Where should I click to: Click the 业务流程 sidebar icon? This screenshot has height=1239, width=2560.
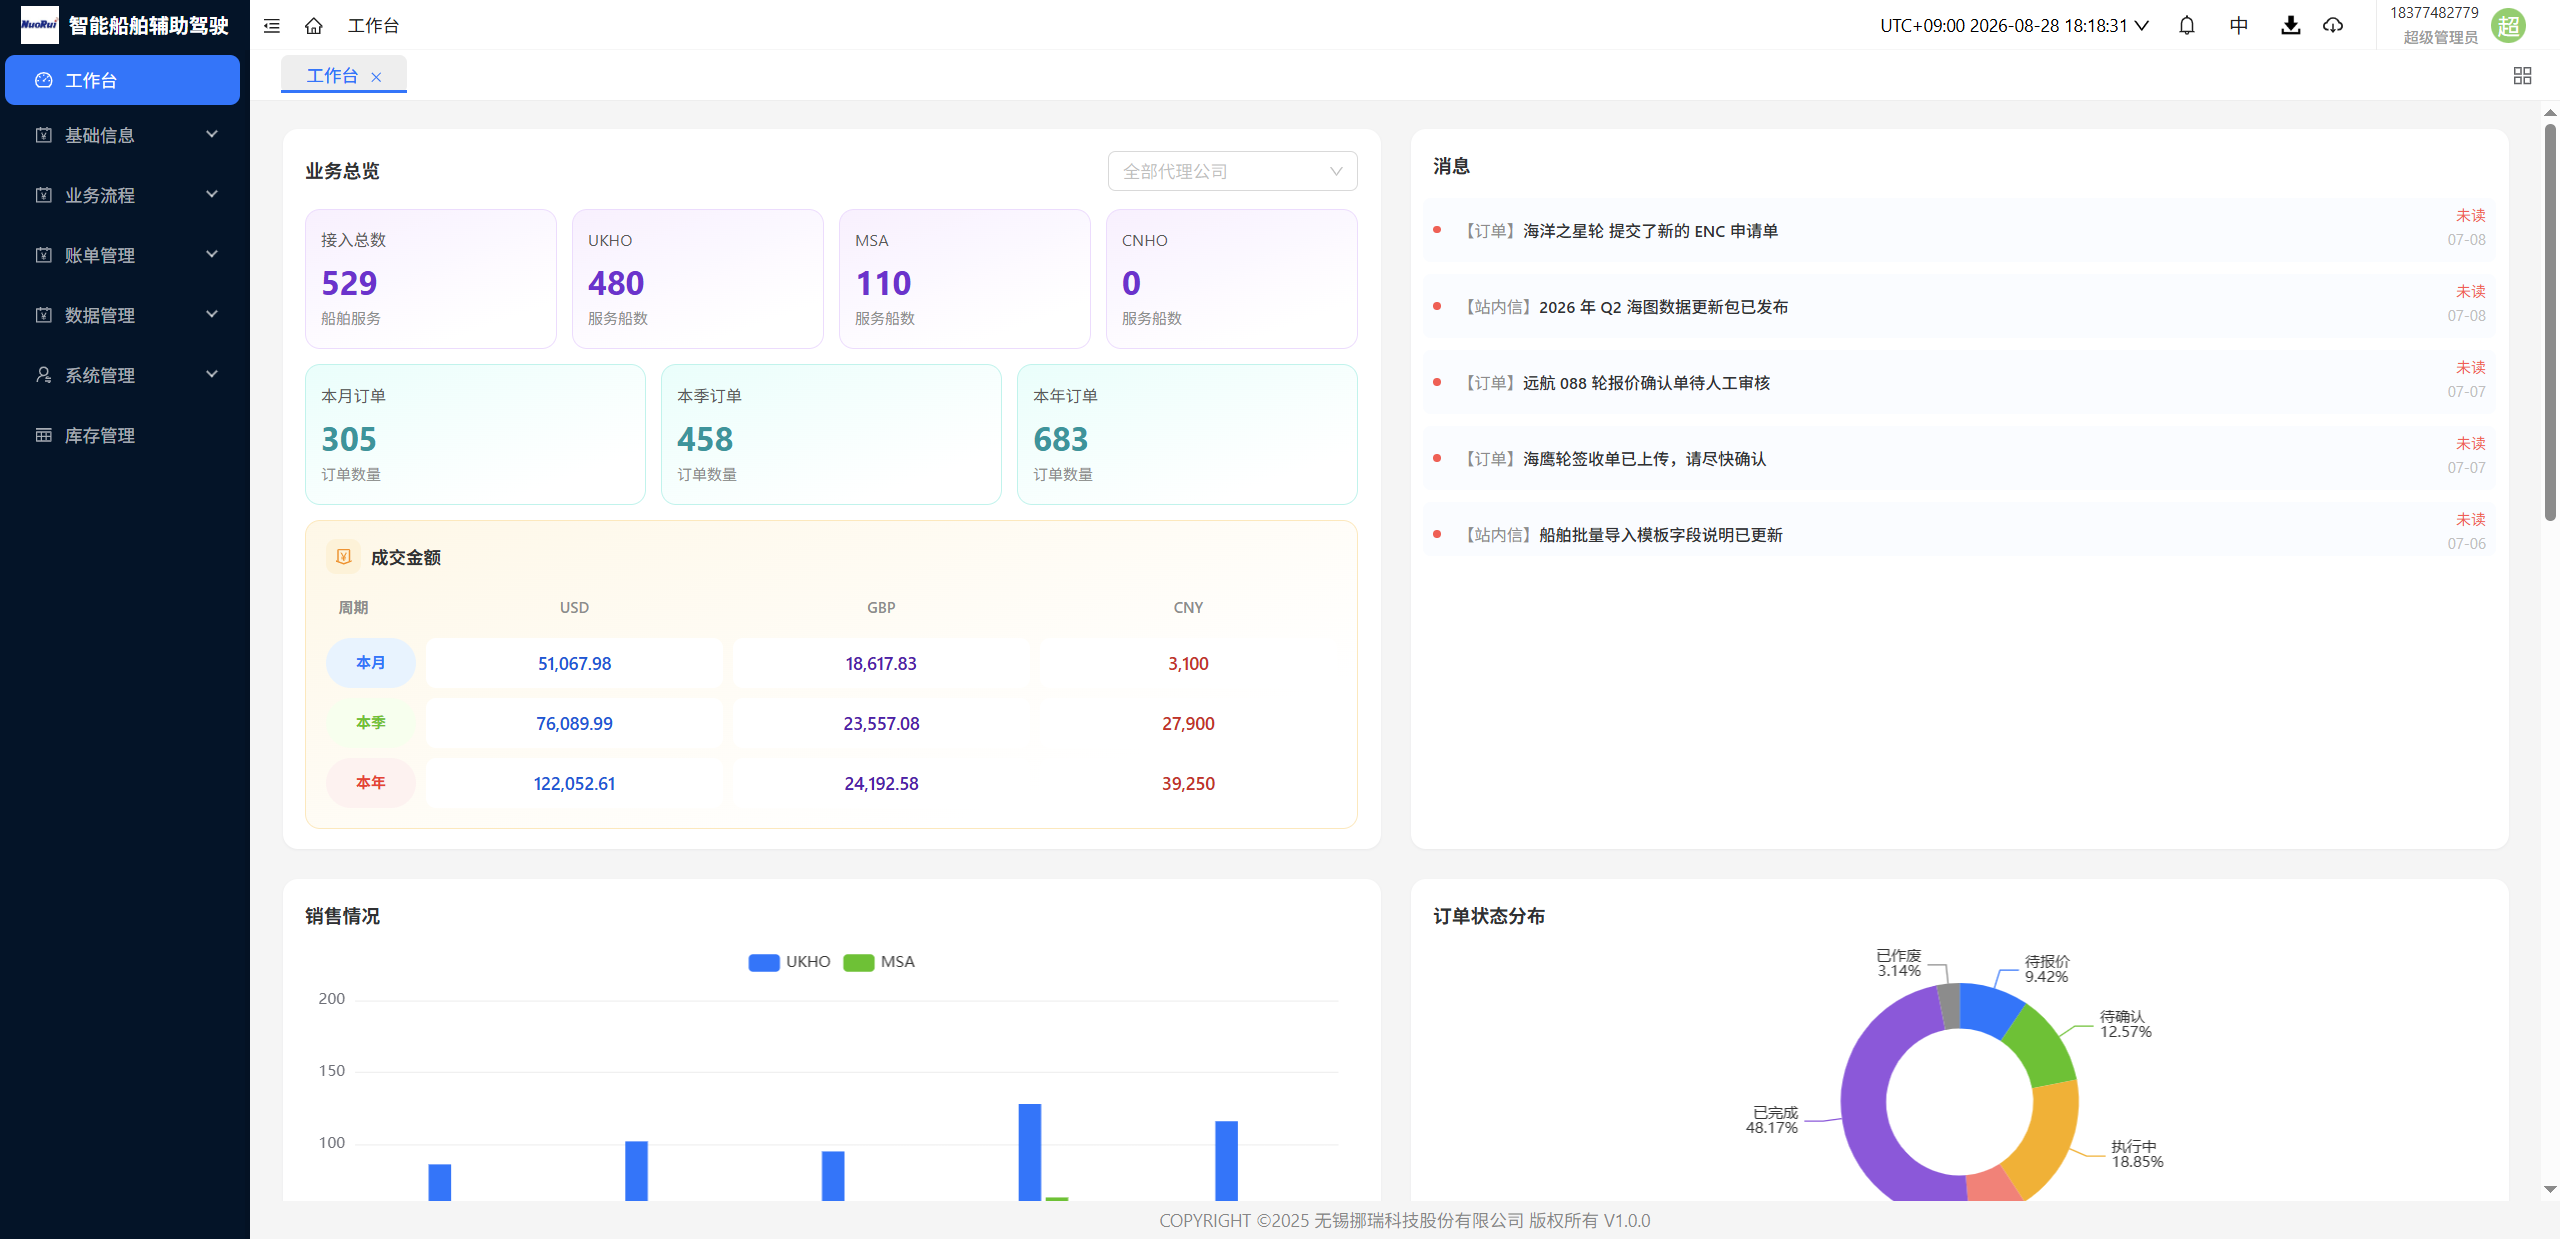[x=44, y=195]
